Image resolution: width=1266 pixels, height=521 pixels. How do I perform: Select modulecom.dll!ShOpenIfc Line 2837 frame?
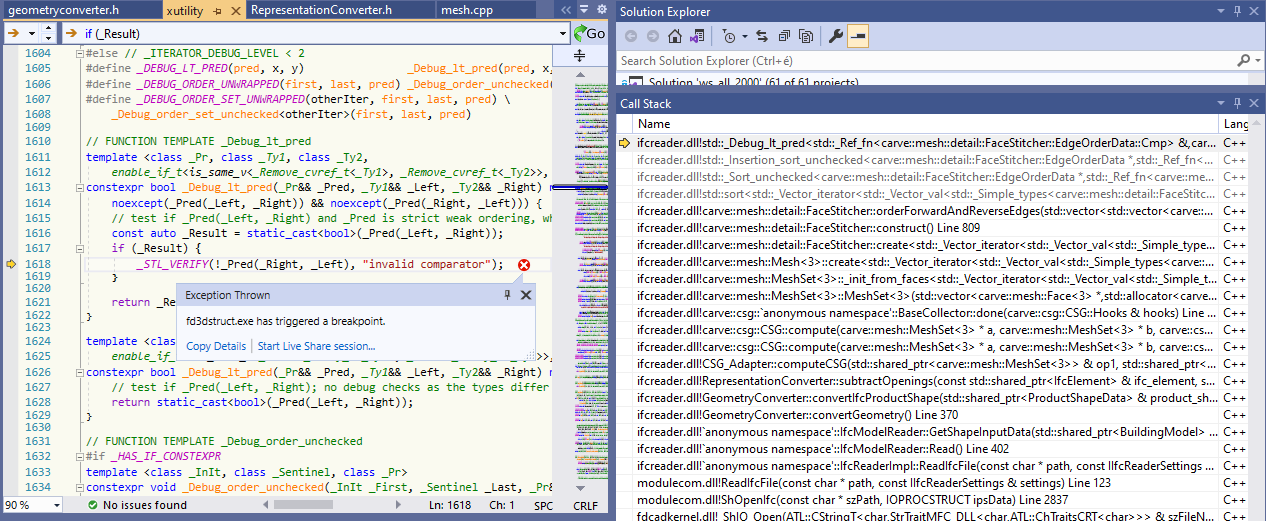point(927,499)
